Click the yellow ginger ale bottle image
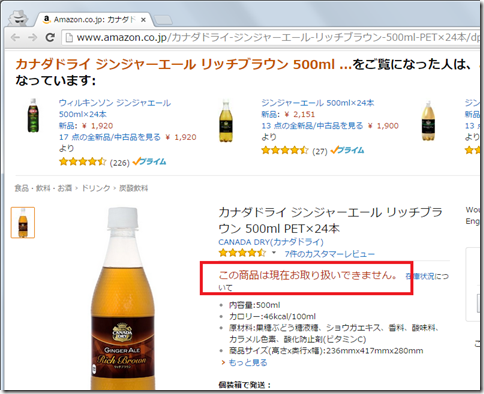Viewport: 484px width, 394px height. click(226, 121)
